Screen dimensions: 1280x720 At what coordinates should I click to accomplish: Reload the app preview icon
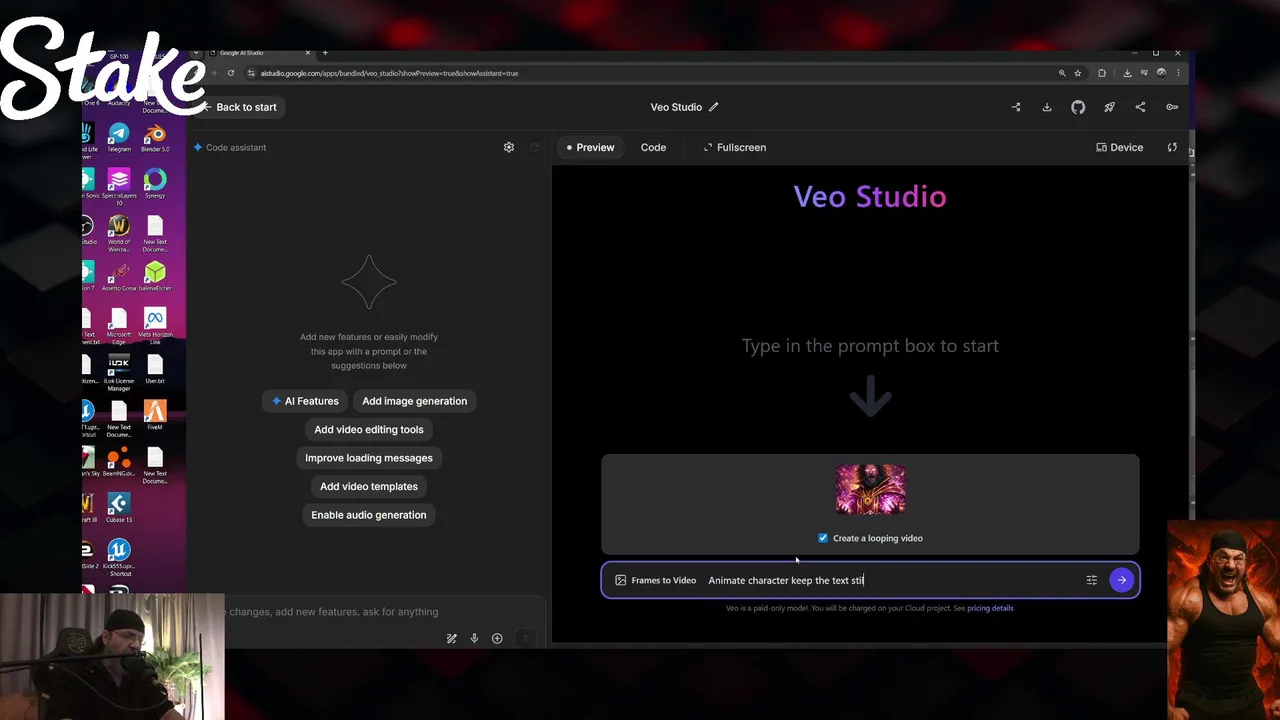tap(1172, 147)
